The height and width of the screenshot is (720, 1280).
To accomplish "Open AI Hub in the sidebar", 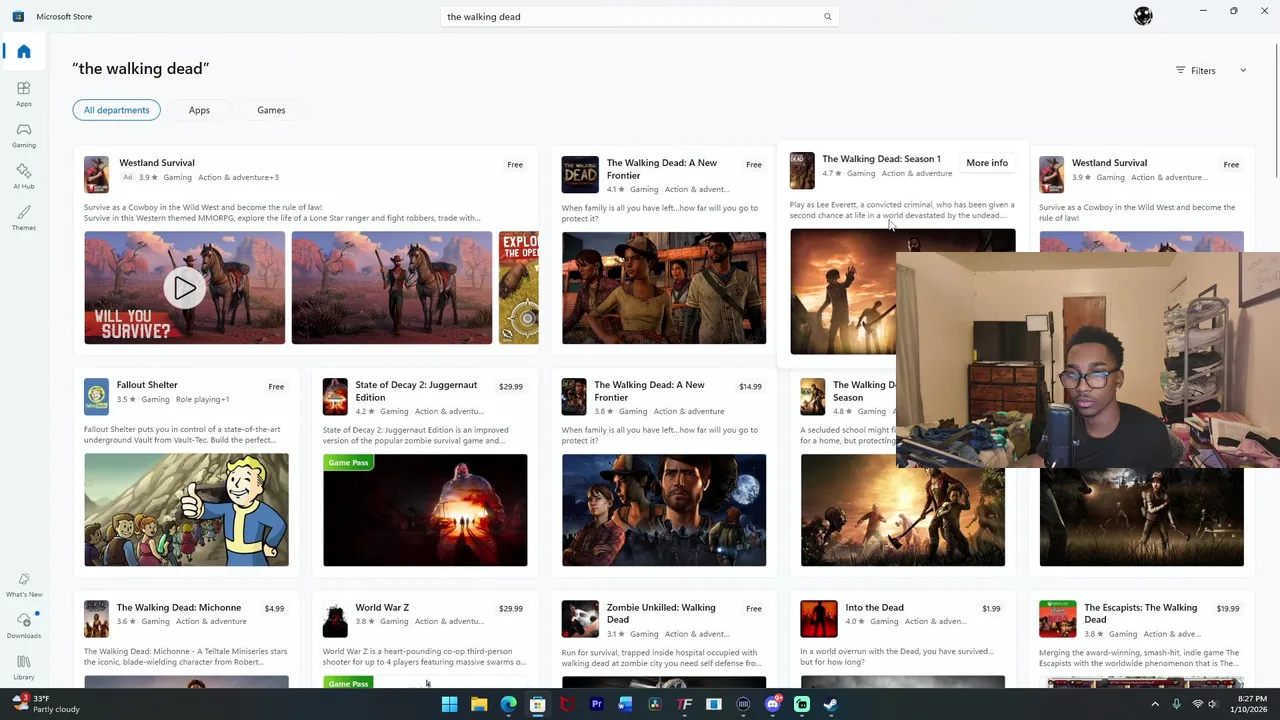I will [24, 176].
